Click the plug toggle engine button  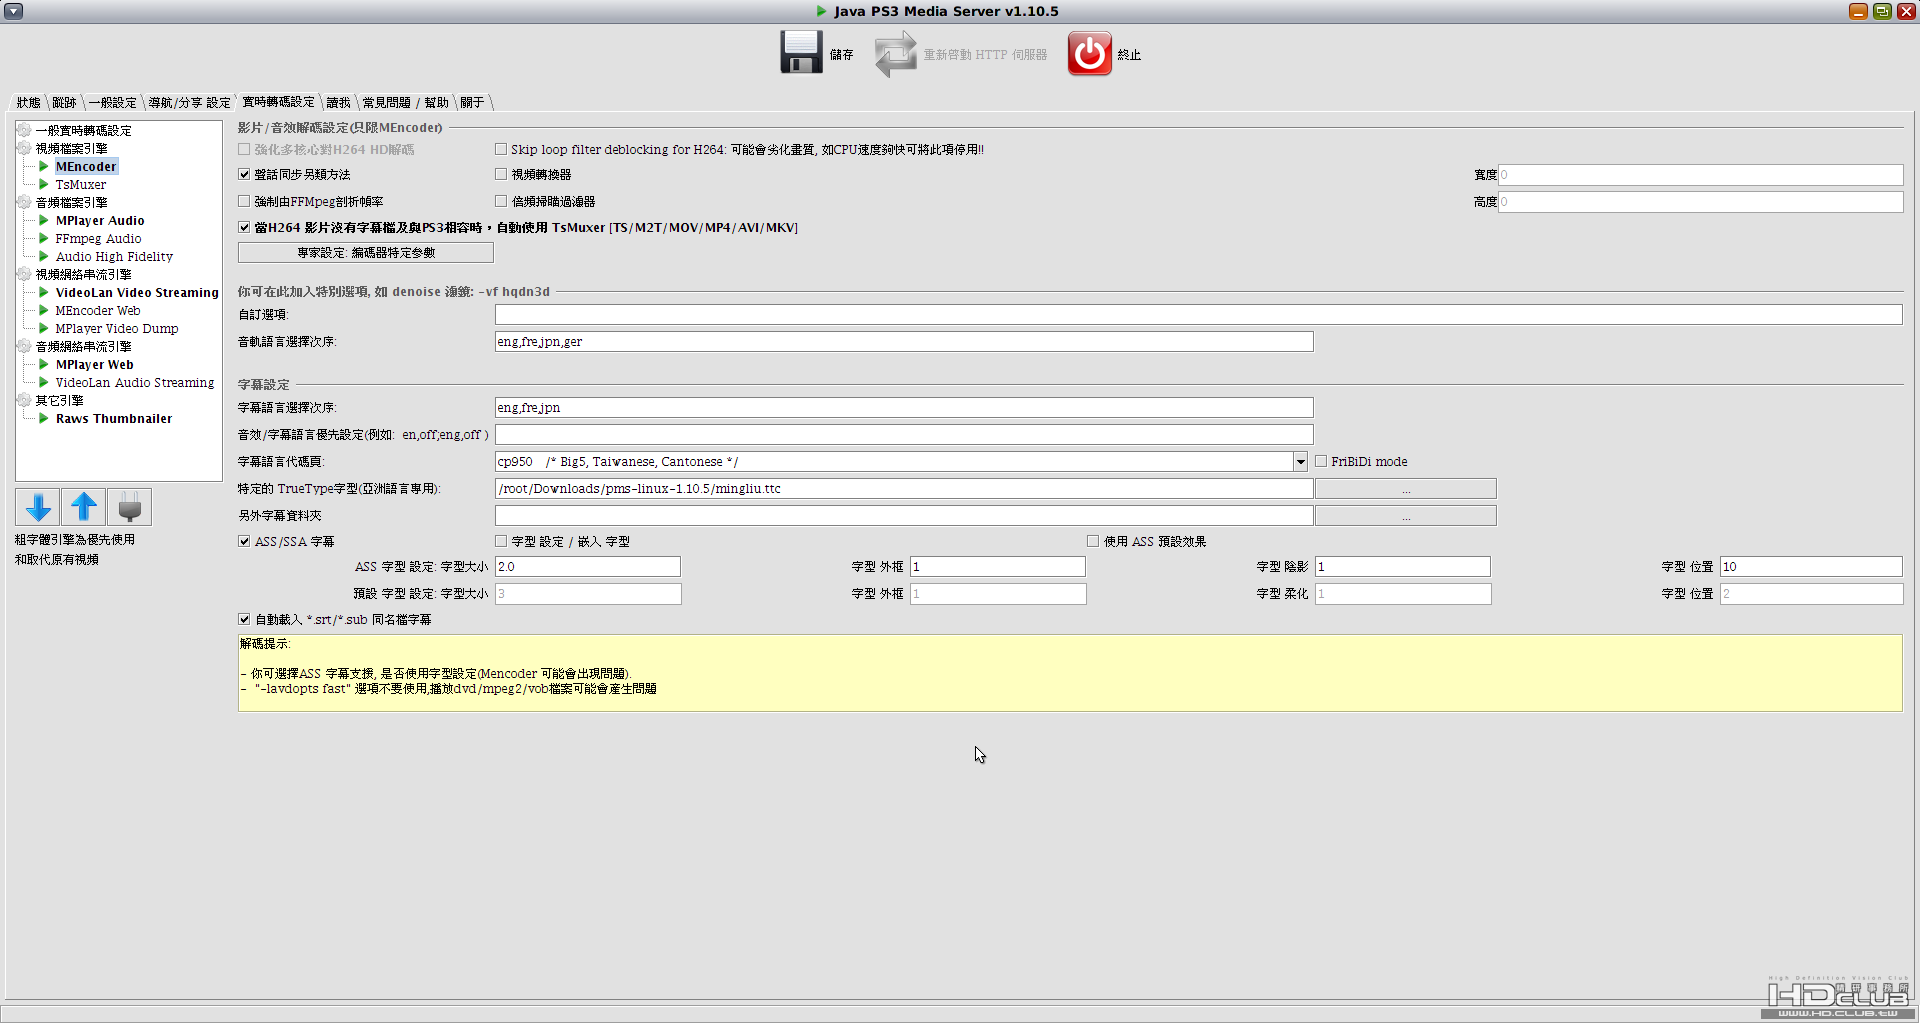[129, 508]
